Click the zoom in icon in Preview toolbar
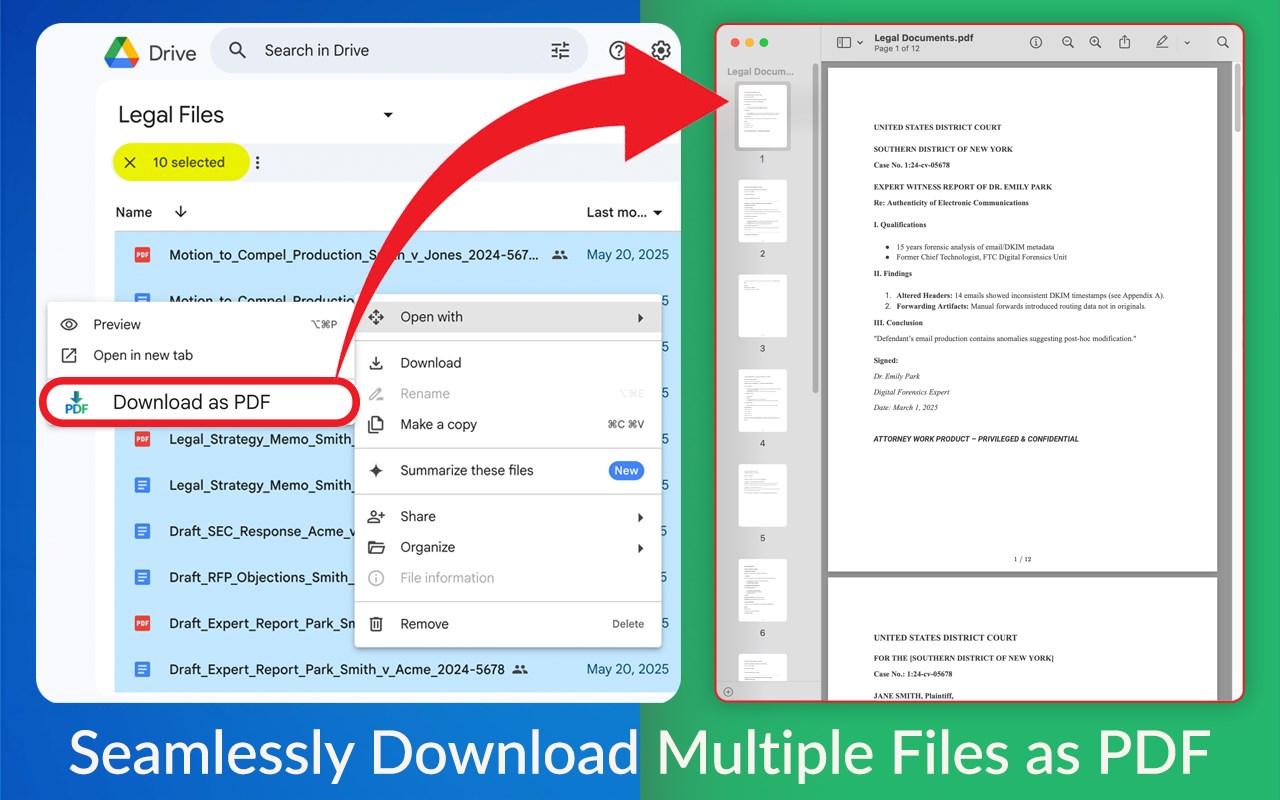Viewport: 1280px width, 800px height. click(1095, 42)
